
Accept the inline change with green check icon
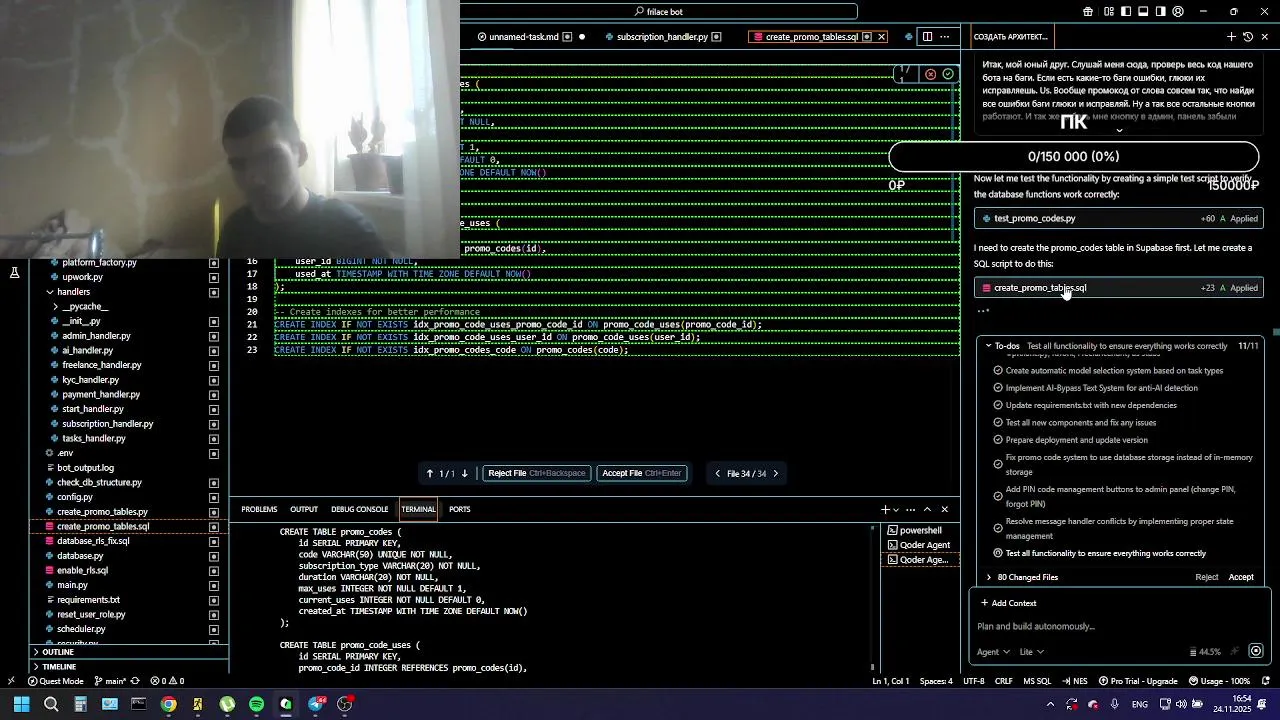tap(948, 74)
